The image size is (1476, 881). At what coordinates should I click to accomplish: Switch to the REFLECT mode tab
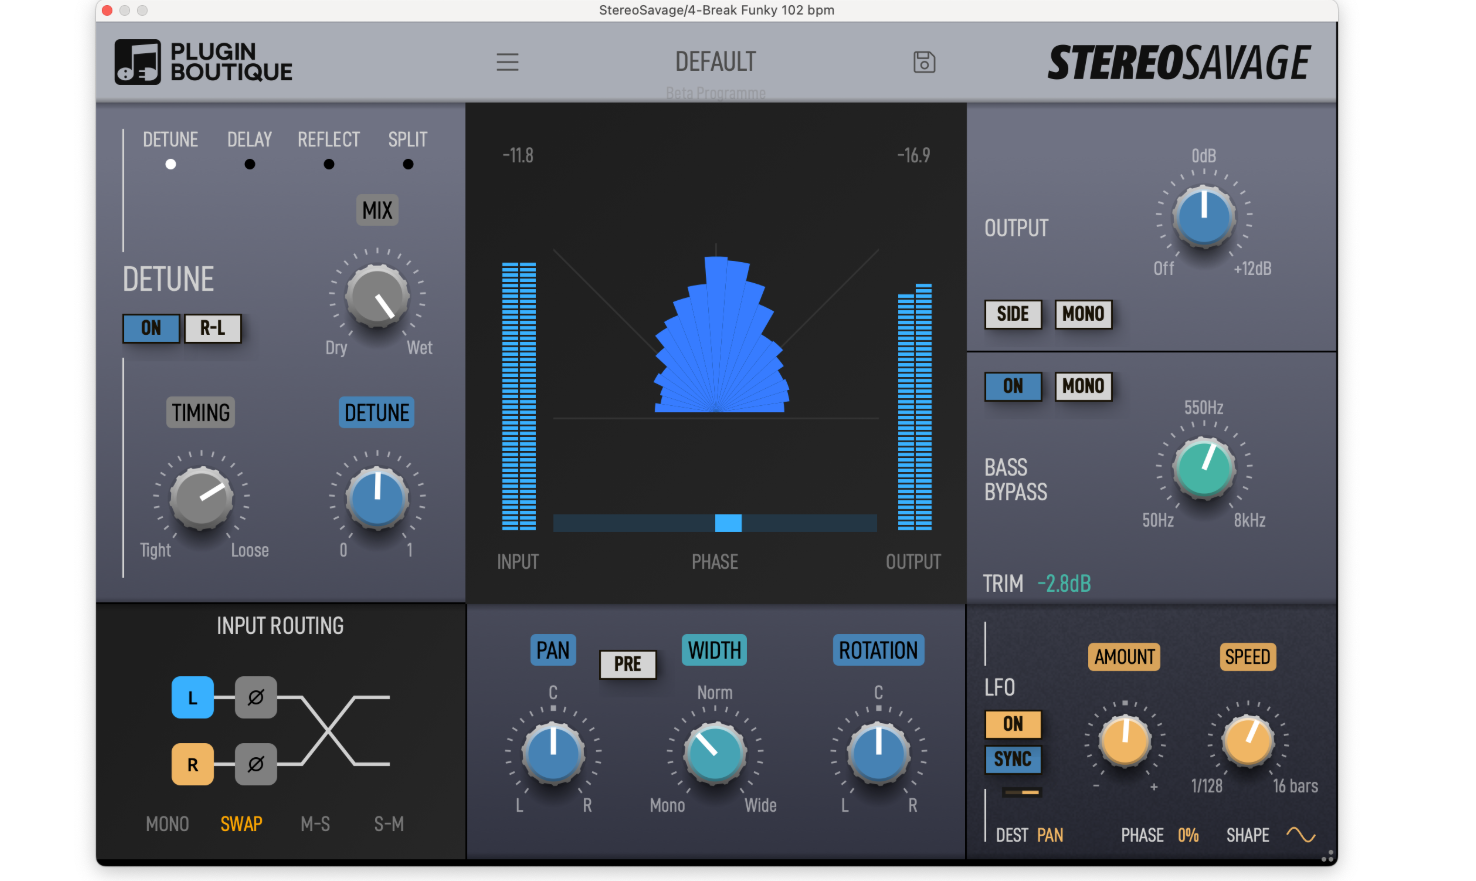point(329,140)
